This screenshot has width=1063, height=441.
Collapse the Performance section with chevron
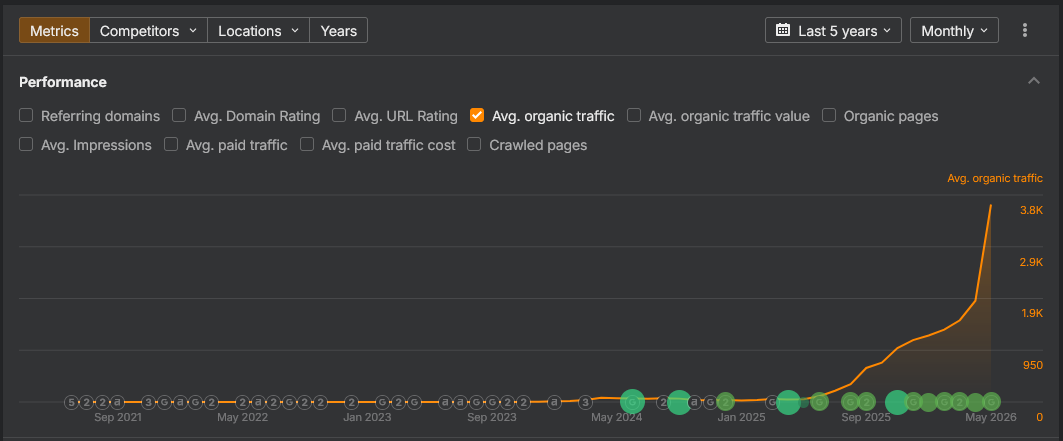pyautogui.click(x=1033, y=81)
